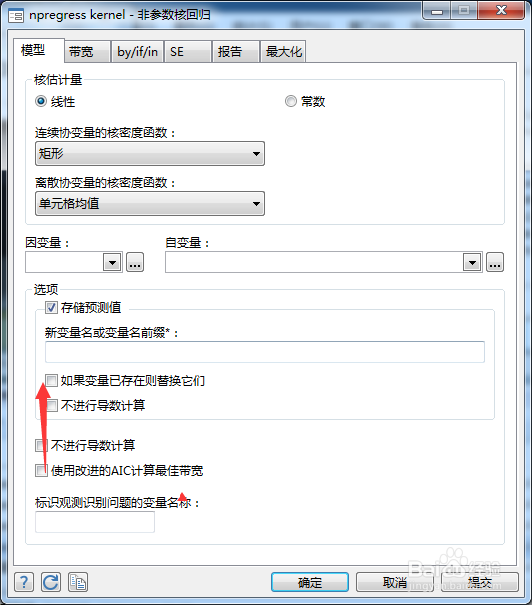
Task: Expand the 矩形 continuous kernel dropdown
Action: click(x=150, y=154)
